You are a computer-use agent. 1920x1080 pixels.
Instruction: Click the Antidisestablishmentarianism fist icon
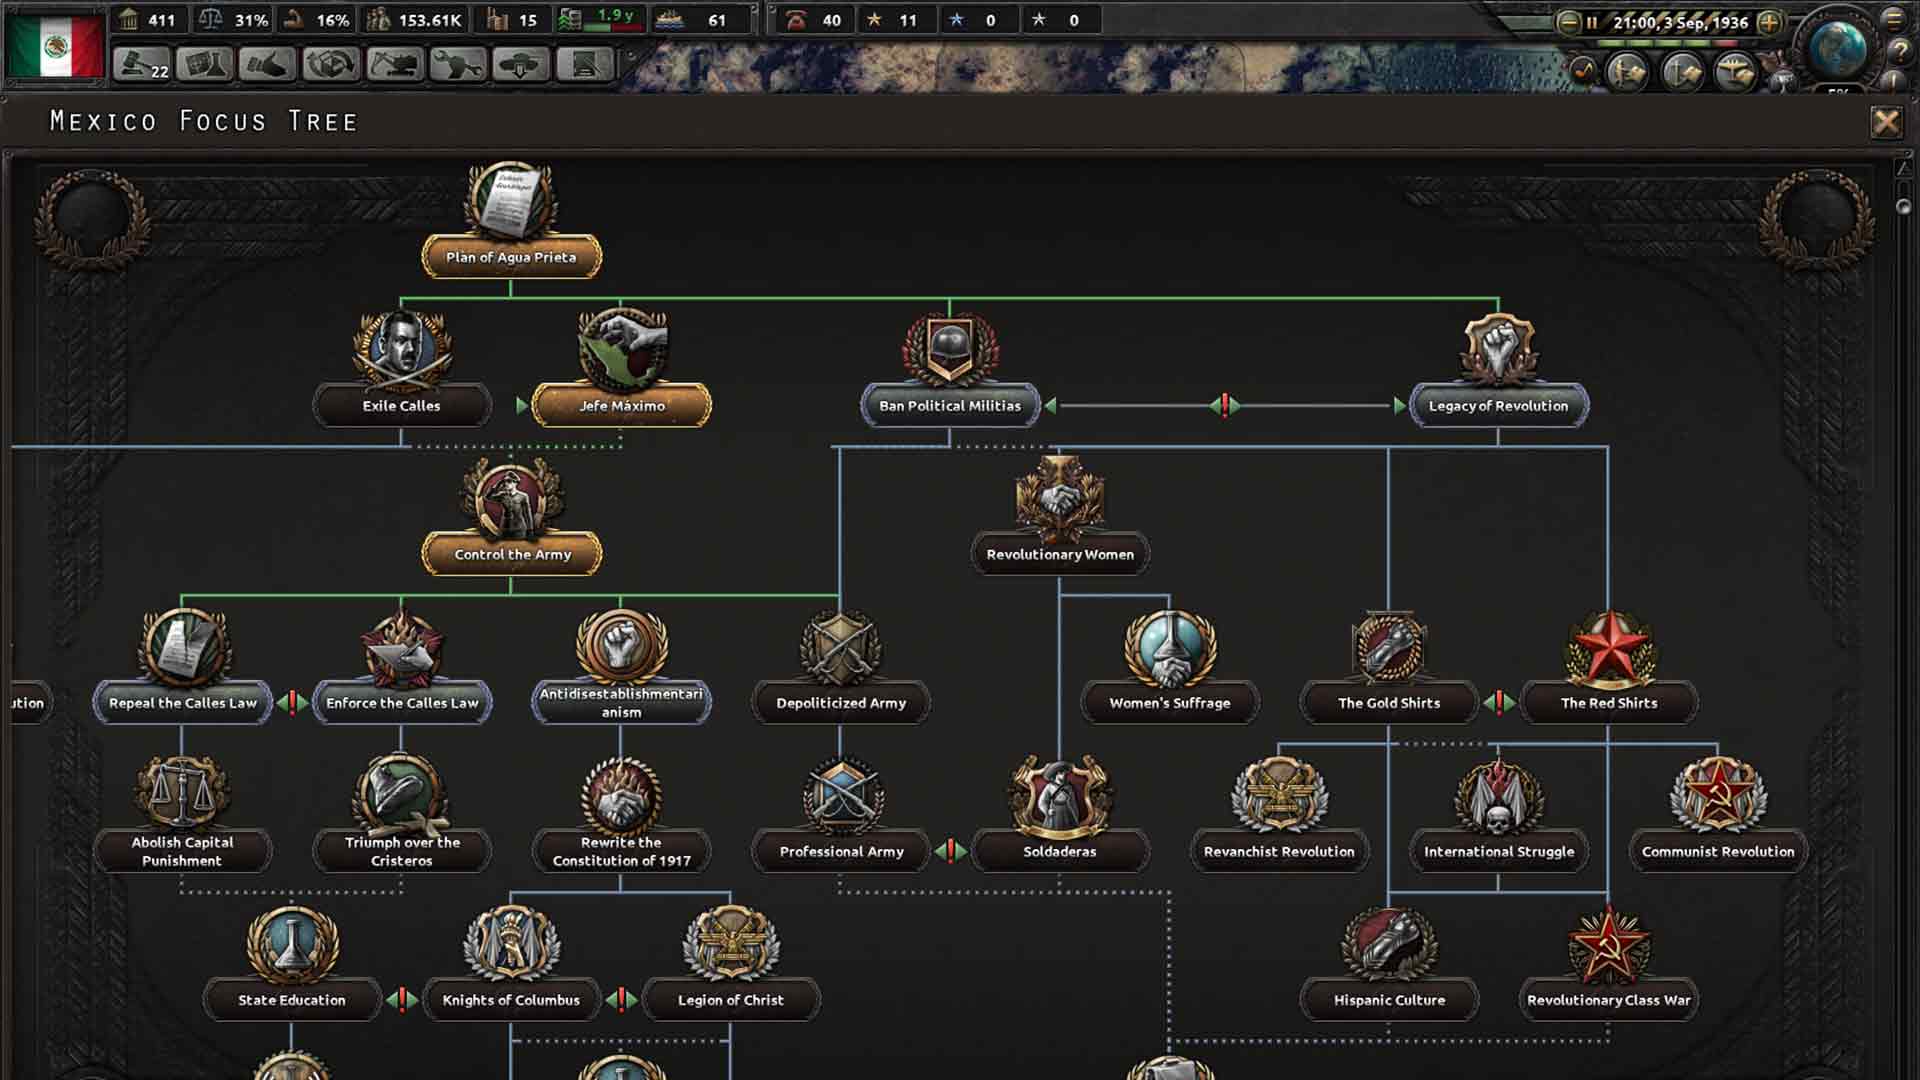tap(621, 646)
